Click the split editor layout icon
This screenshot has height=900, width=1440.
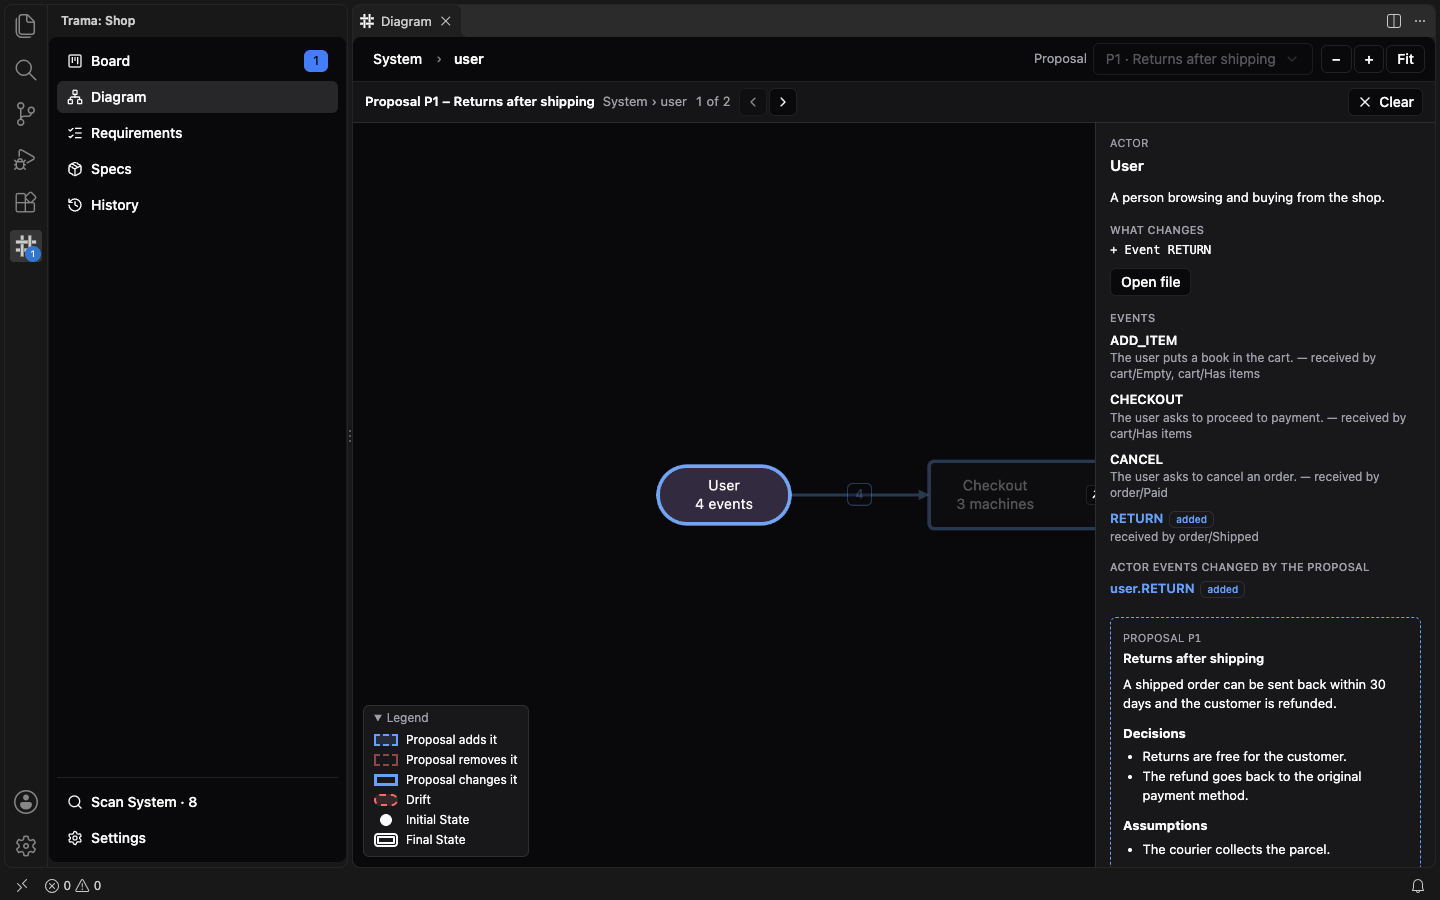(x=1394, y=21)
